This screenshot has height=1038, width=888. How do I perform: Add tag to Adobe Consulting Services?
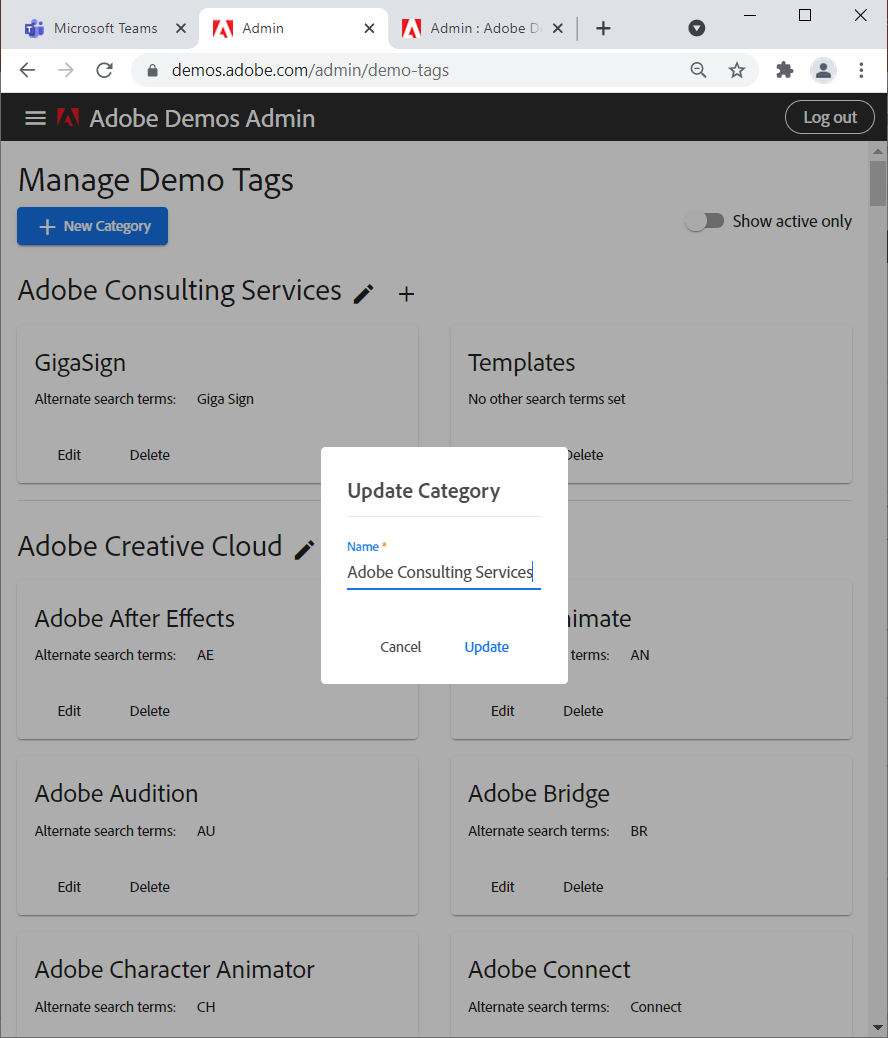(x=407, y=294)
